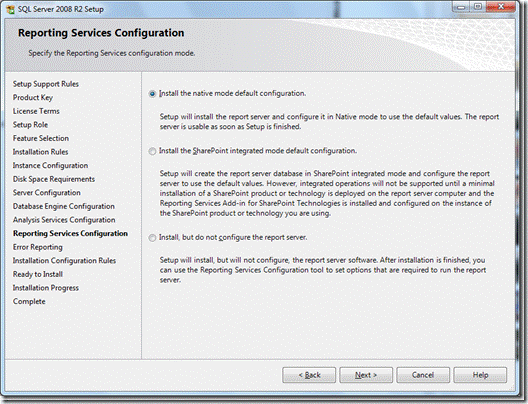Click License Terms step
Viewport: 528px width, 404px height.
(36, 111)
